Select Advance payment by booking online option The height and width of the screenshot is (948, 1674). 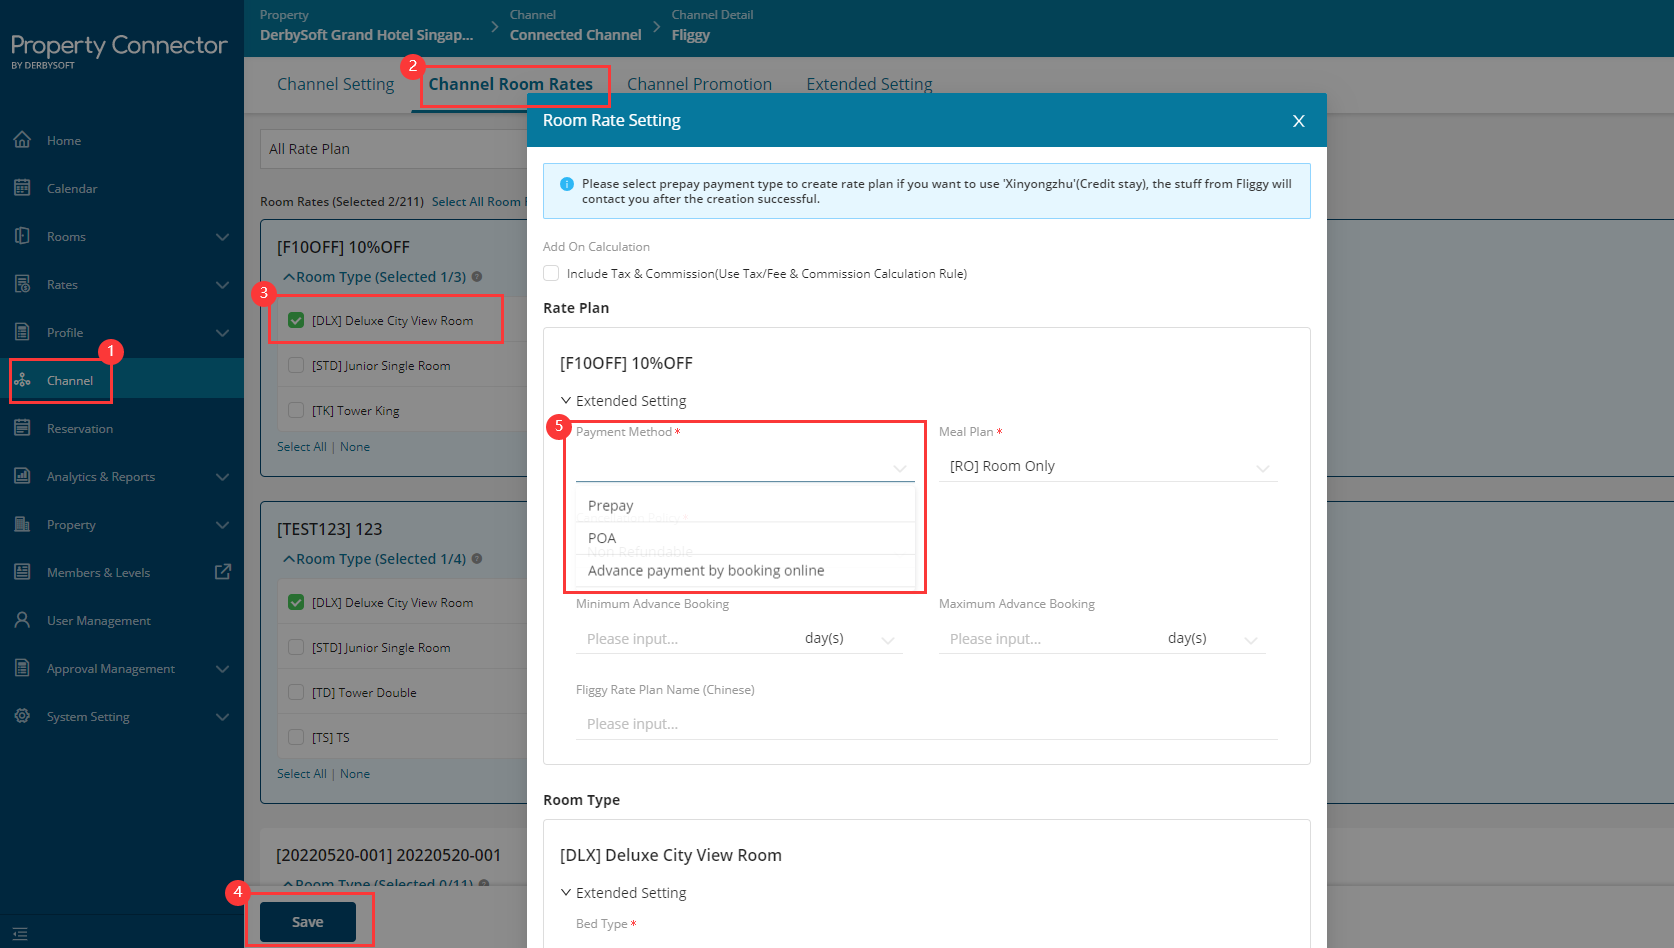[745, 570]
